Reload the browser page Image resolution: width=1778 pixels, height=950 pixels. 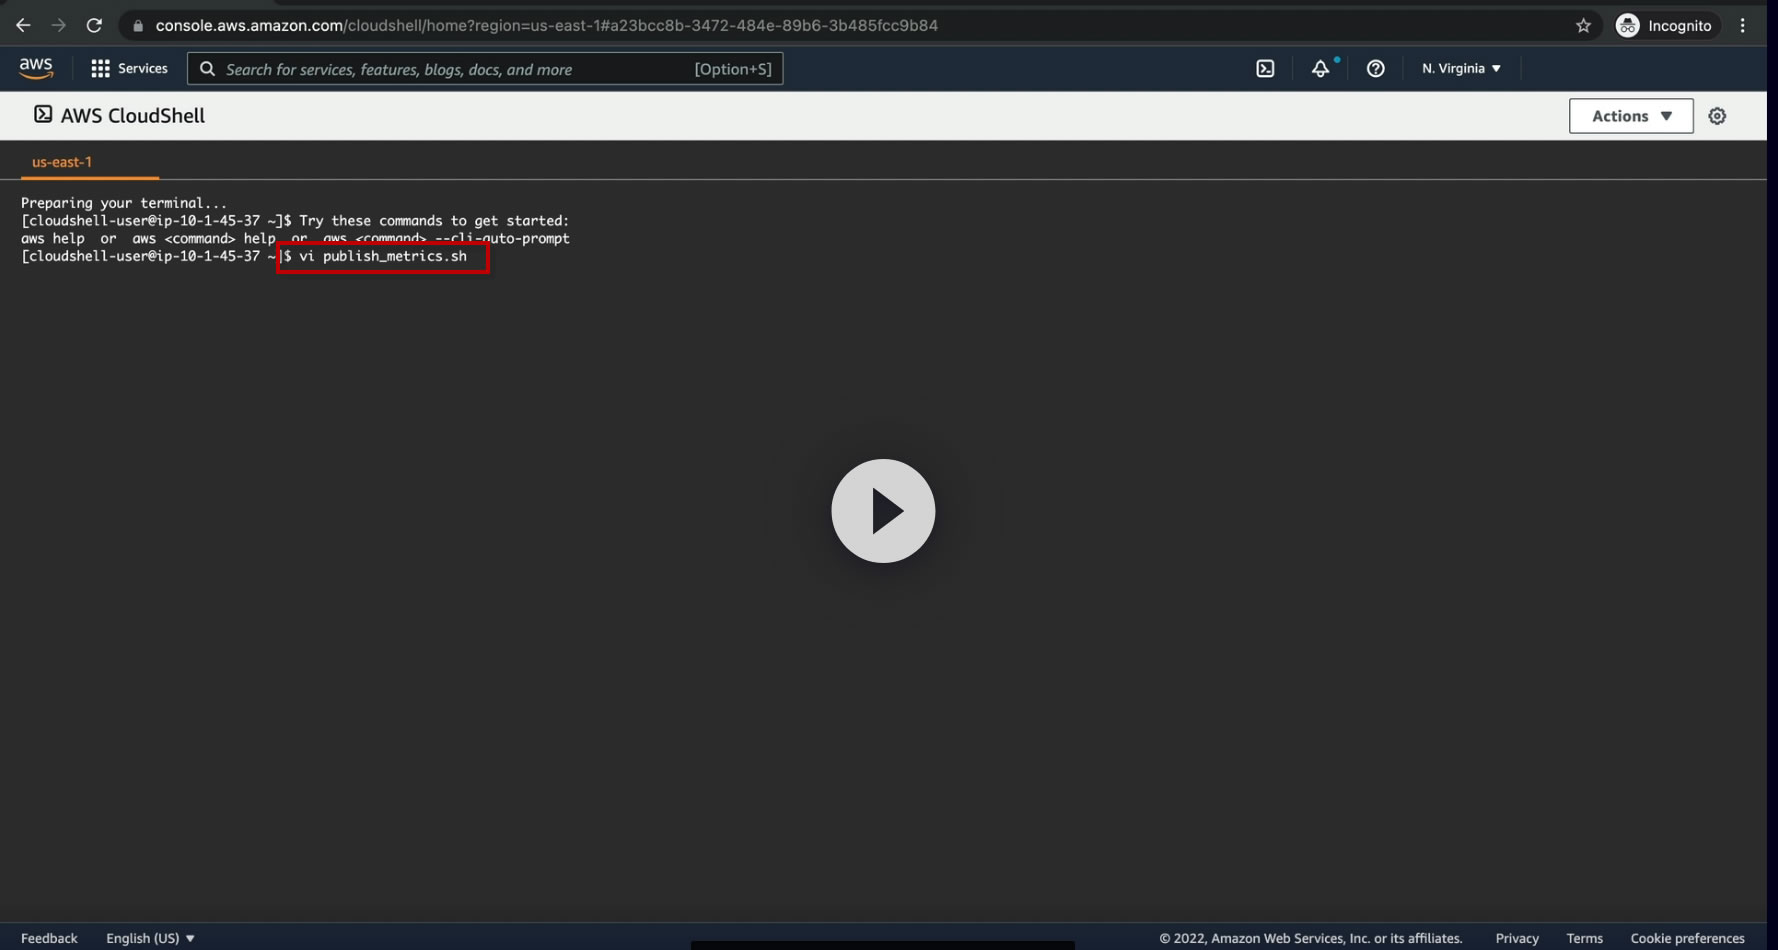click(94, 25)
